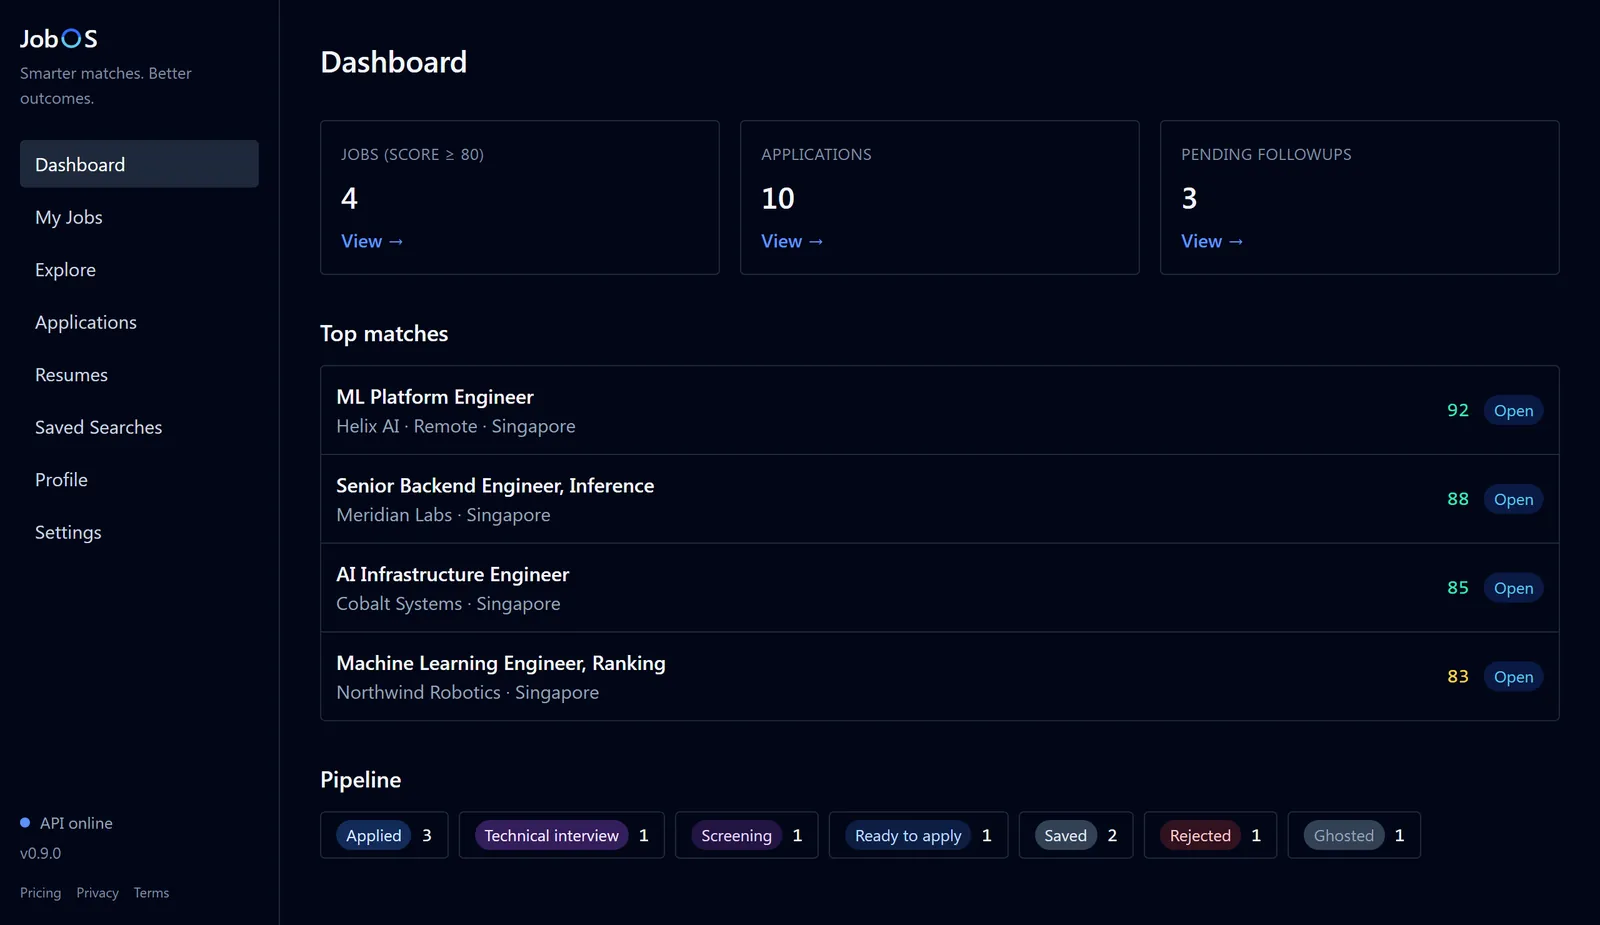Viewport: 1600px width, 925px height.
Task: Open the Privacy footer link
Action: (97, 893)
